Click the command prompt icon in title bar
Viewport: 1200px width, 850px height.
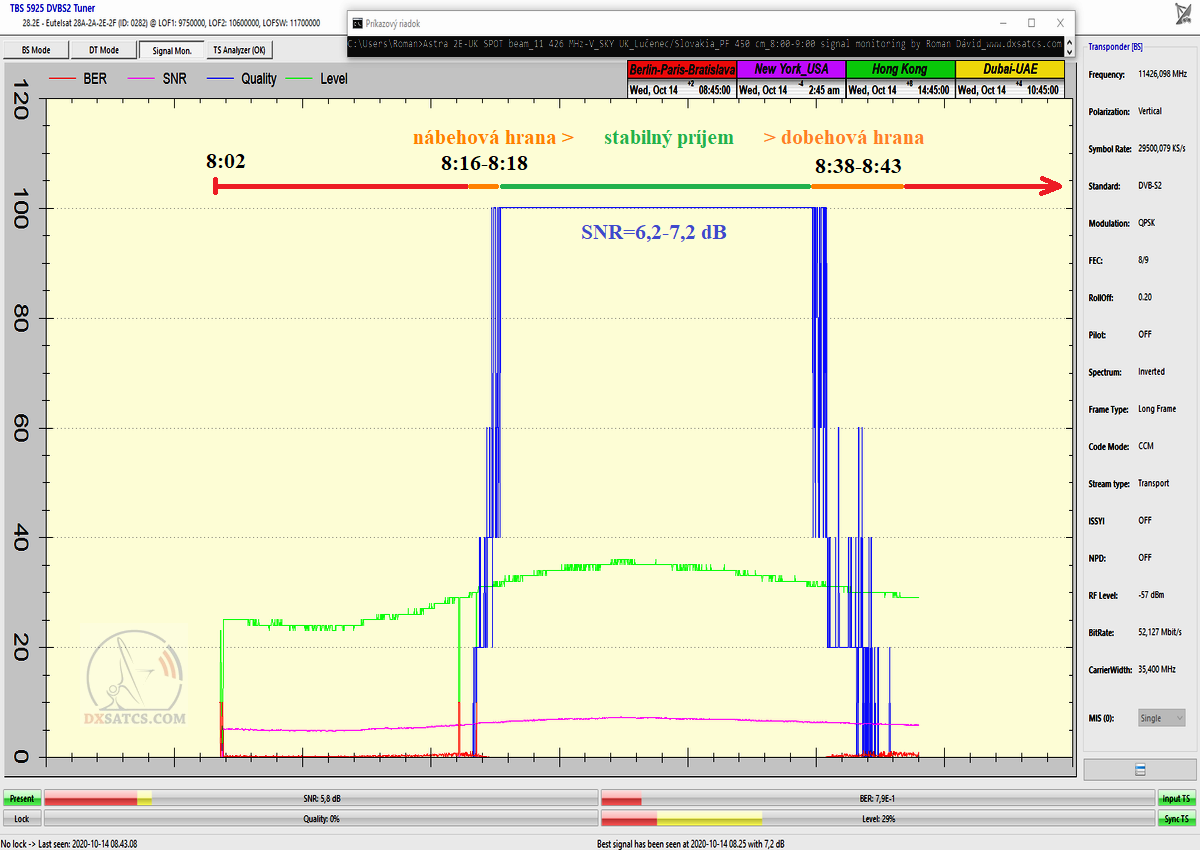coord(359,22)
